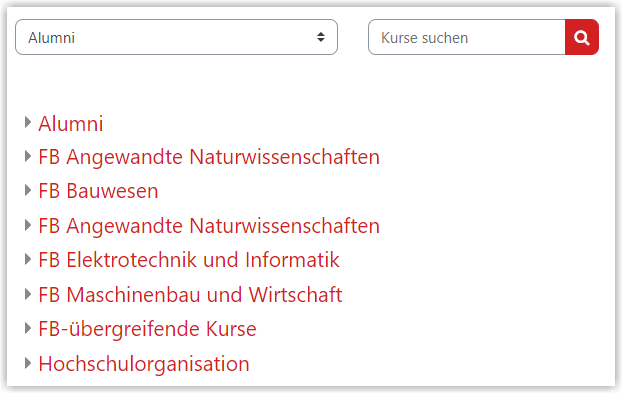Open Angewandte Naturwissenschaften link directly under FB Bauwesen

[209, 226]
